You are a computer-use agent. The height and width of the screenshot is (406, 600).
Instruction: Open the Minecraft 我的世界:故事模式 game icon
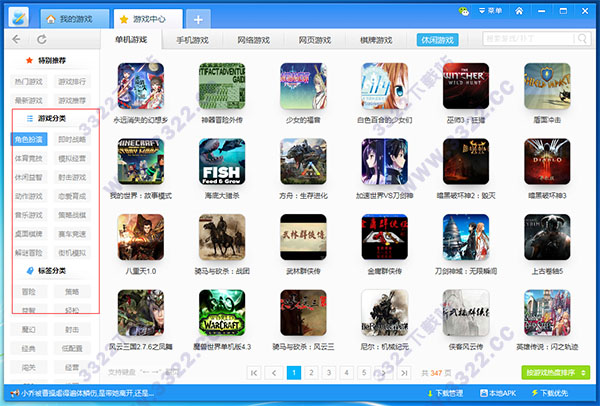pos(141,161)
